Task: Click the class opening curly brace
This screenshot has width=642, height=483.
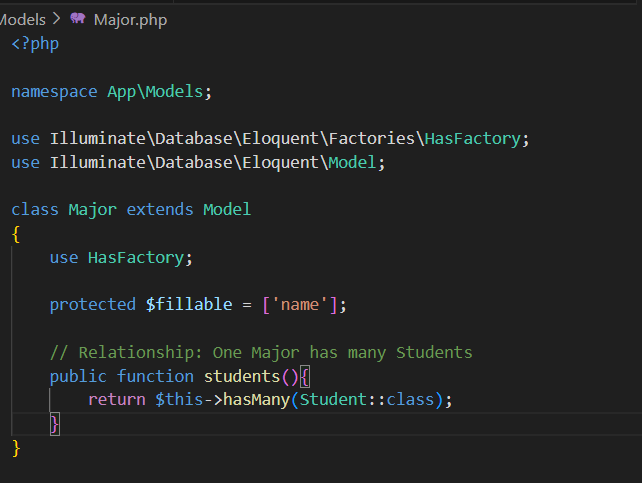Action: pyautogui.click(x=16, y=233)
